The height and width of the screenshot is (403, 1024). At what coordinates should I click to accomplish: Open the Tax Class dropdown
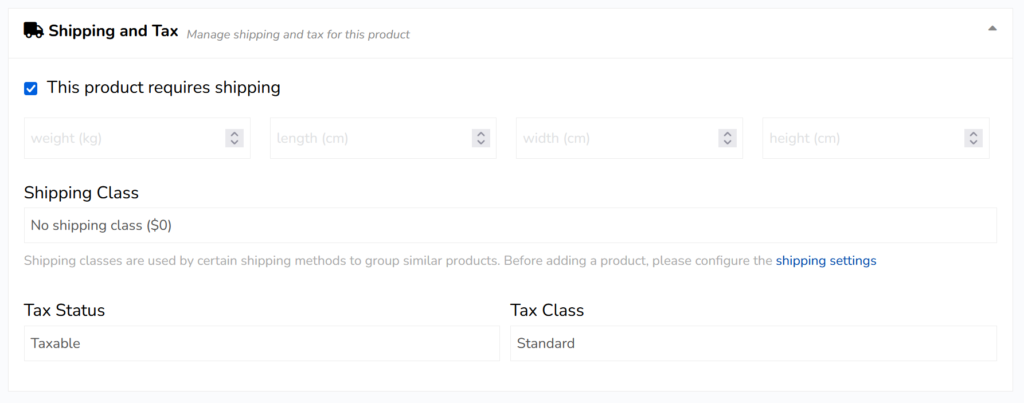(753, 343)
